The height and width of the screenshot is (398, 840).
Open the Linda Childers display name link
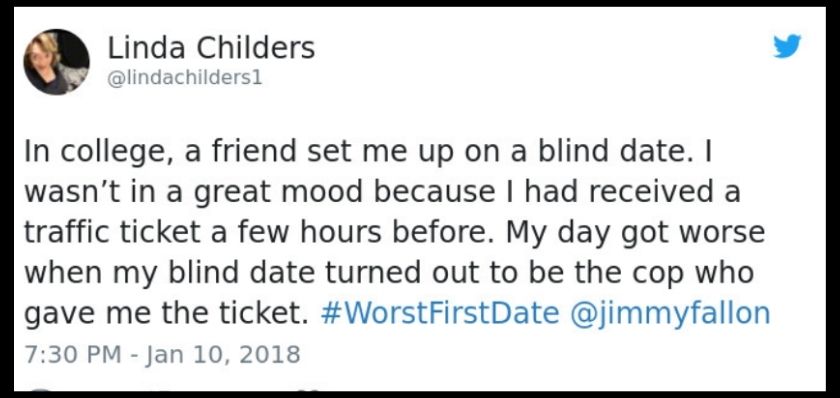point(211,48)
